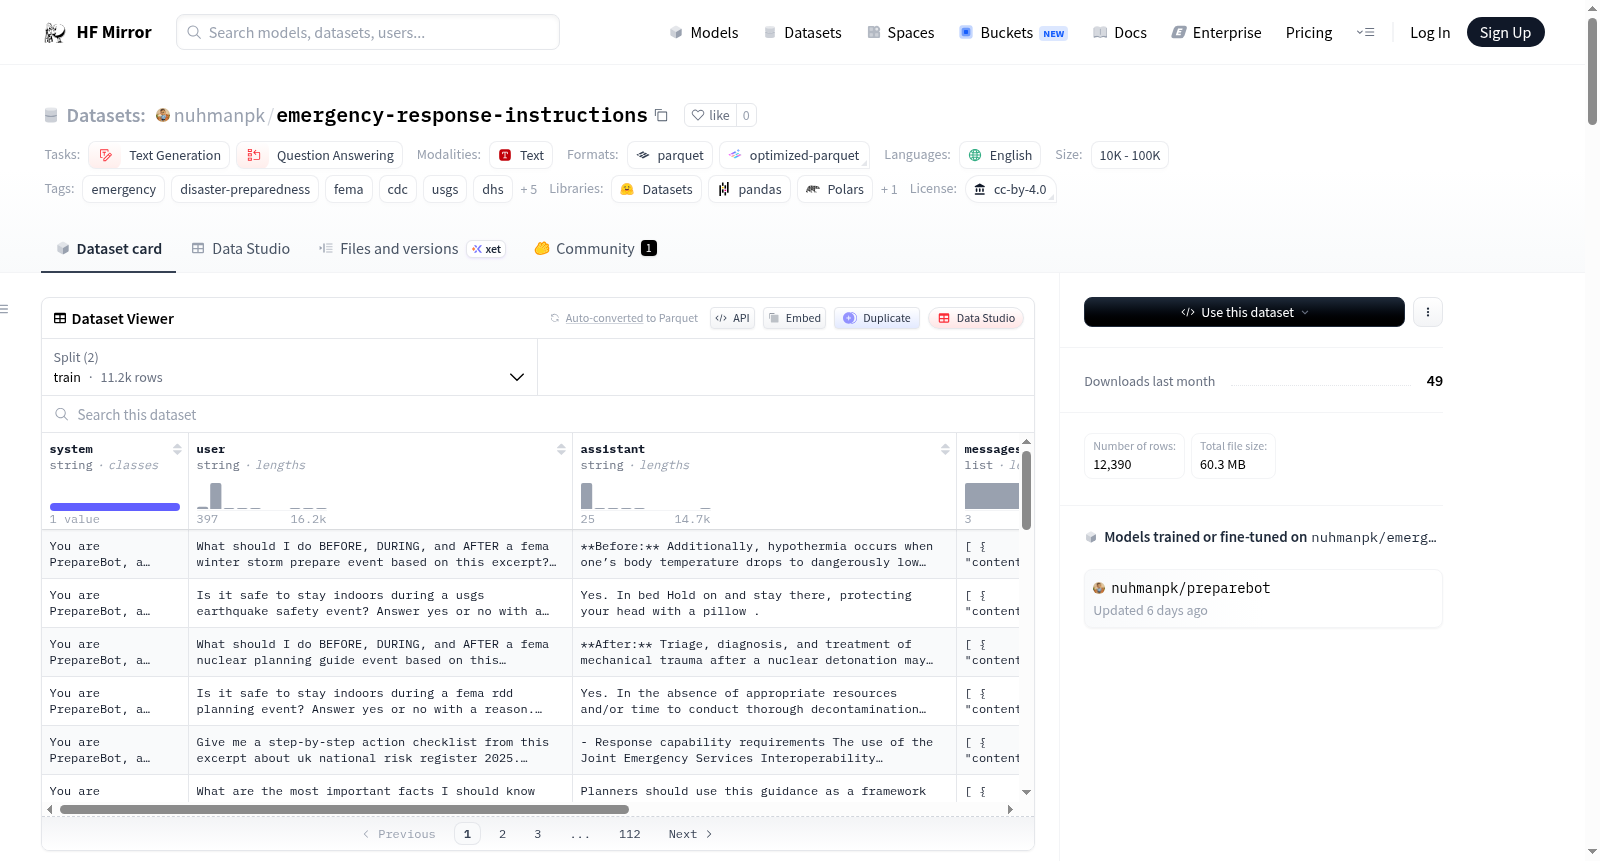This screenshot has width=1600, height=861.
Task: Click the HF Mirror logo icon
Action: [55, 33]
